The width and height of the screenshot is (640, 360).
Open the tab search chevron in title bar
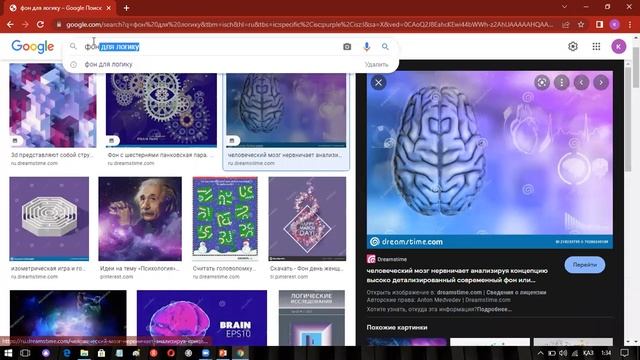(564, 7)
